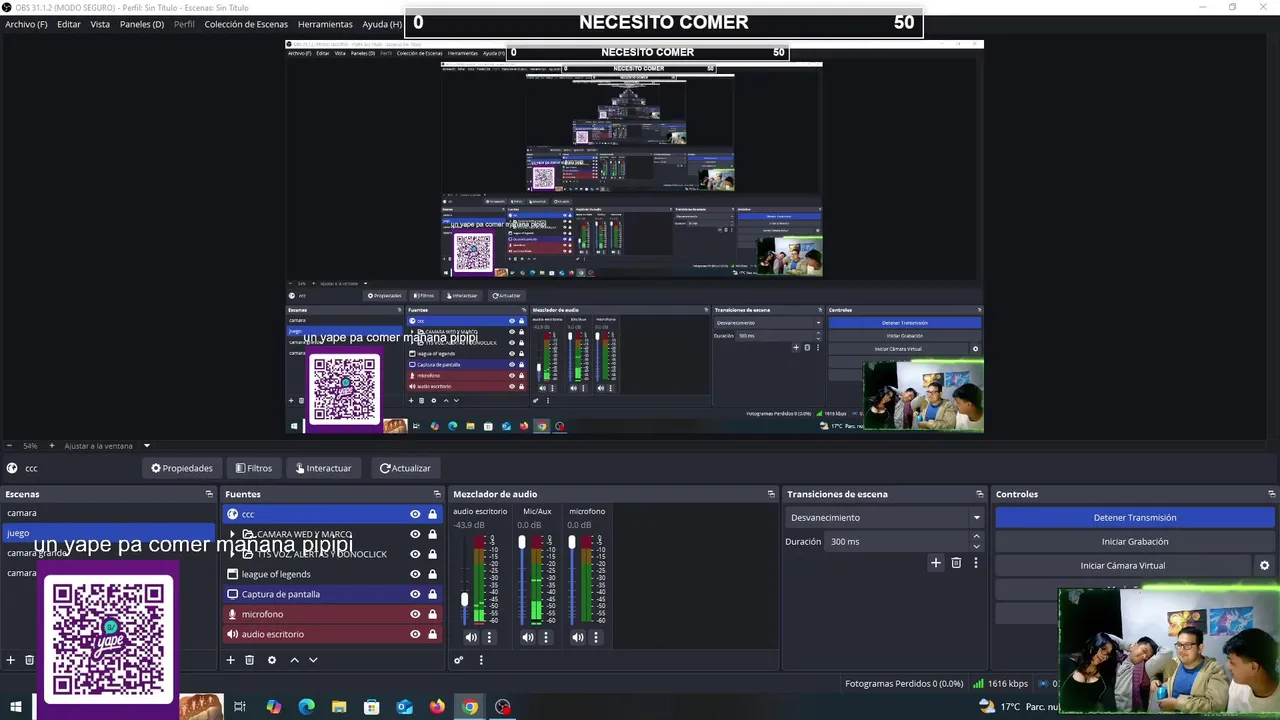Open audio mixer menu dots beside gears

click(481, 660)
